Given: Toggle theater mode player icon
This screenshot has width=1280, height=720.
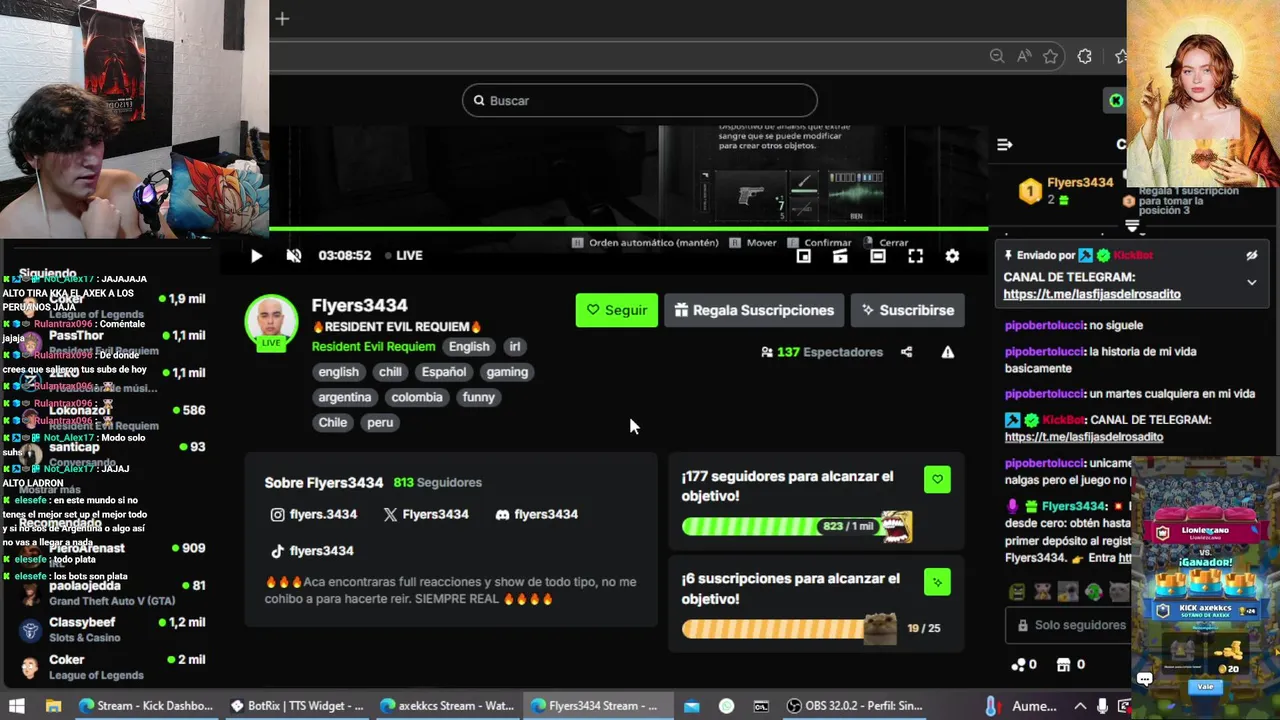Looking at the screenshot, I should [878, 256].
